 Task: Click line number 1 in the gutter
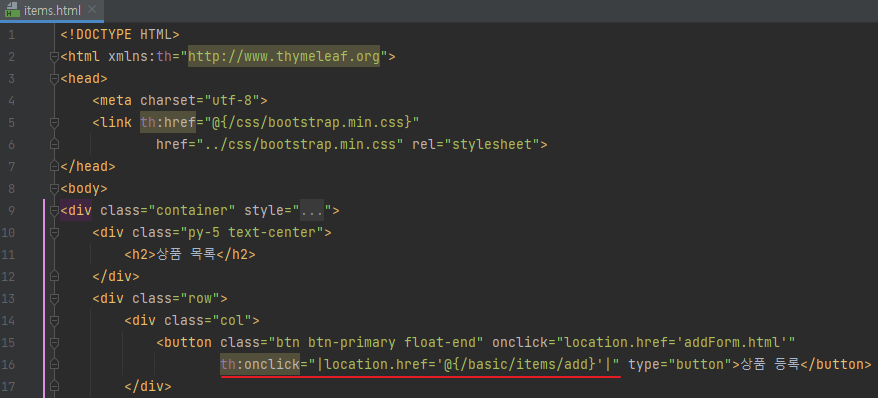click(12, 35)
